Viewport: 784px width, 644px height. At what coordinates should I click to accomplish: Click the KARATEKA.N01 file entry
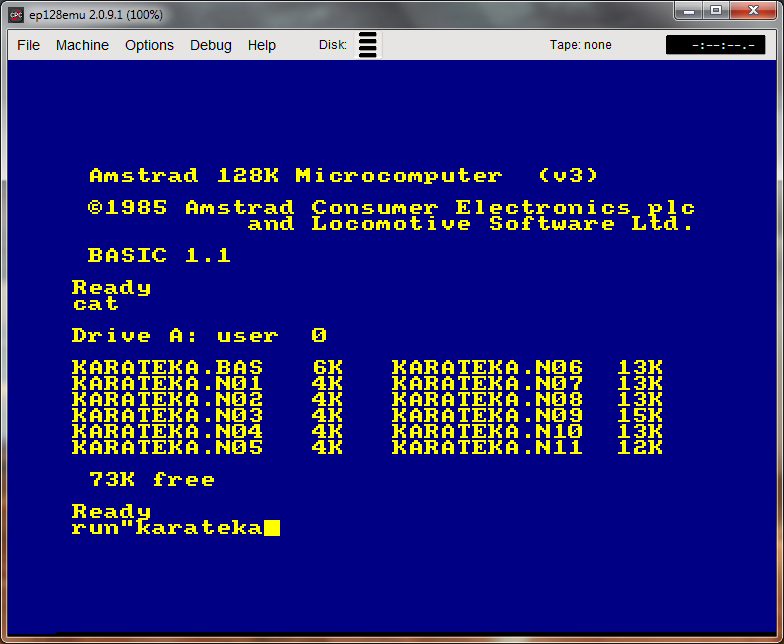pos(167,384)
